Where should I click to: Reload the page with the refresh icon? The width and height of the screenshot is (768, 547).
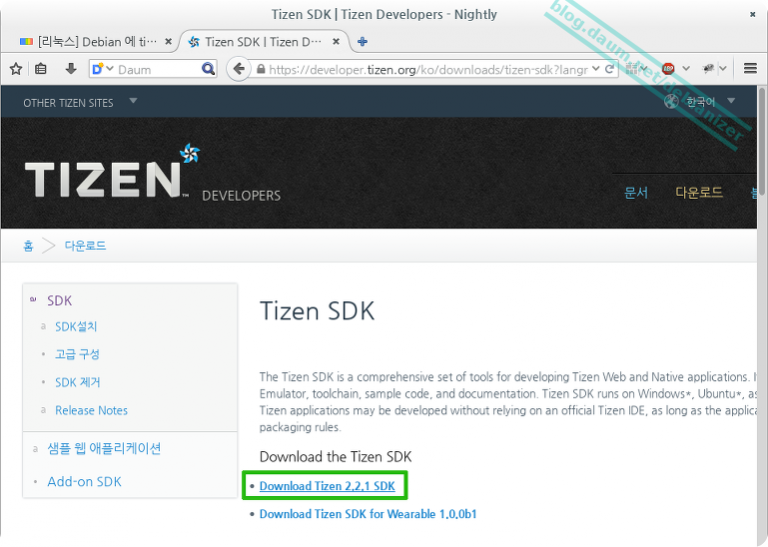609,69
